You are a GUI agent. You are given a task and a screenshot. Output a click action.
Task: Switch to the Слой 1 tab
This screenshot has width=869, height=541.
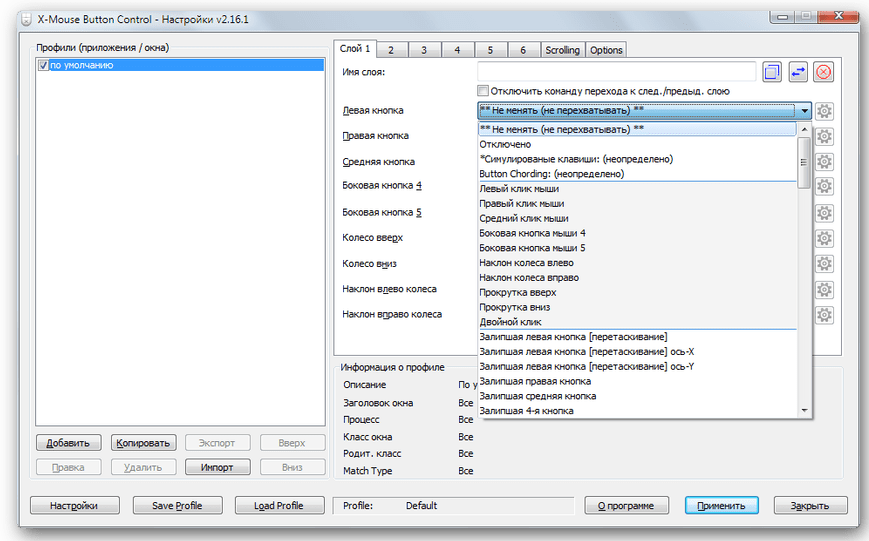click(x=355, y=49)
